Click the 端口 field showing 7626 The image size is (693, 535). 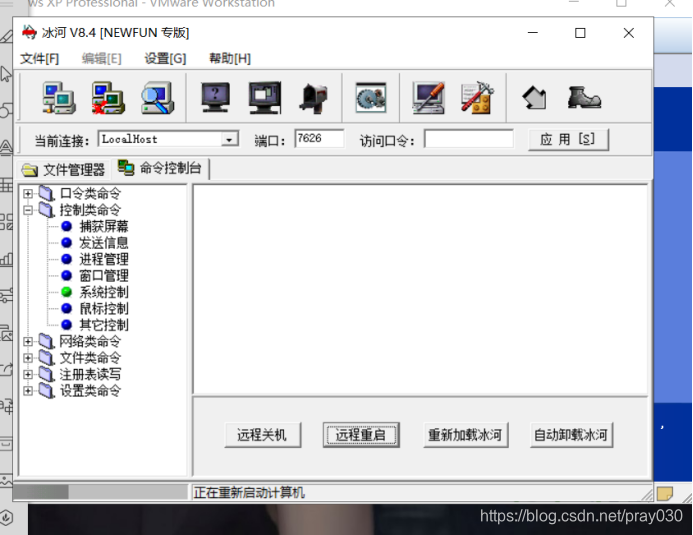pos(319,139)
